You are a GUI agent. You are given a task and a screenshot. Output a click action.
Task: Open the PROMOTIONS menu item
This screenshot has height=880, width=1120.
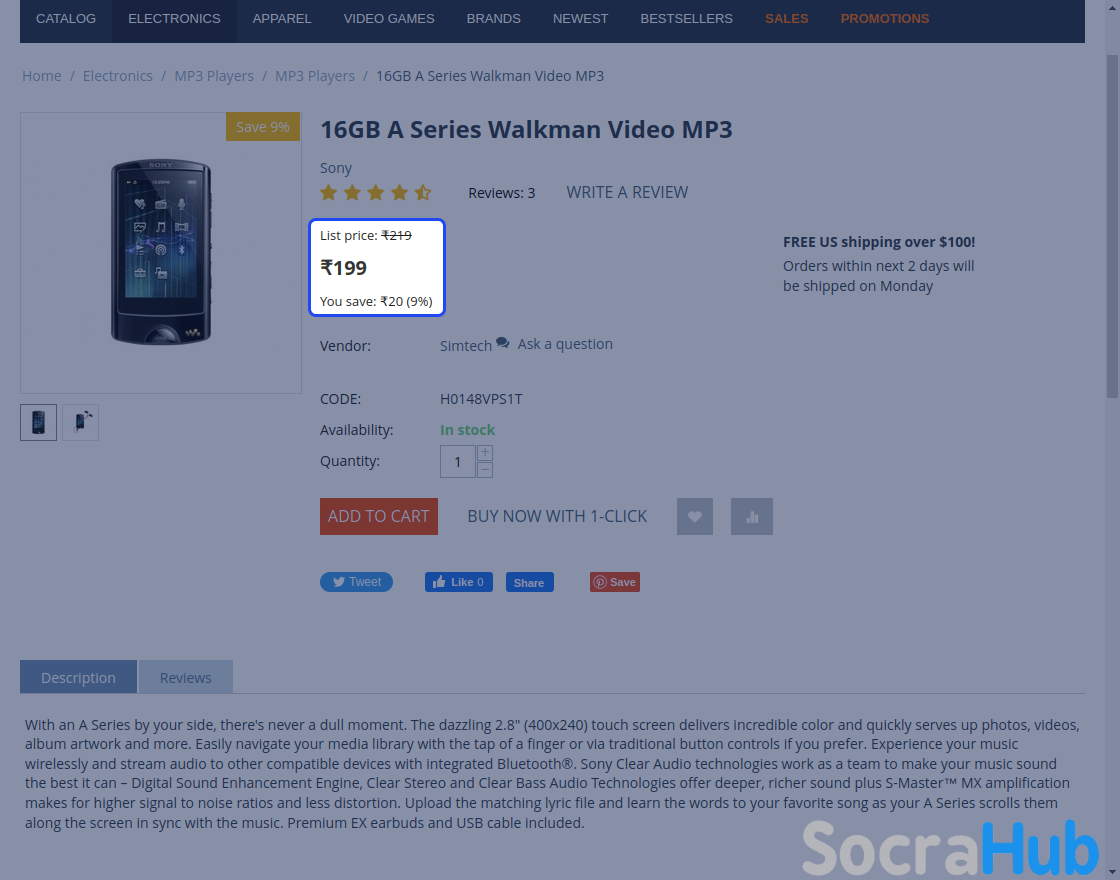tap(884, 19)
